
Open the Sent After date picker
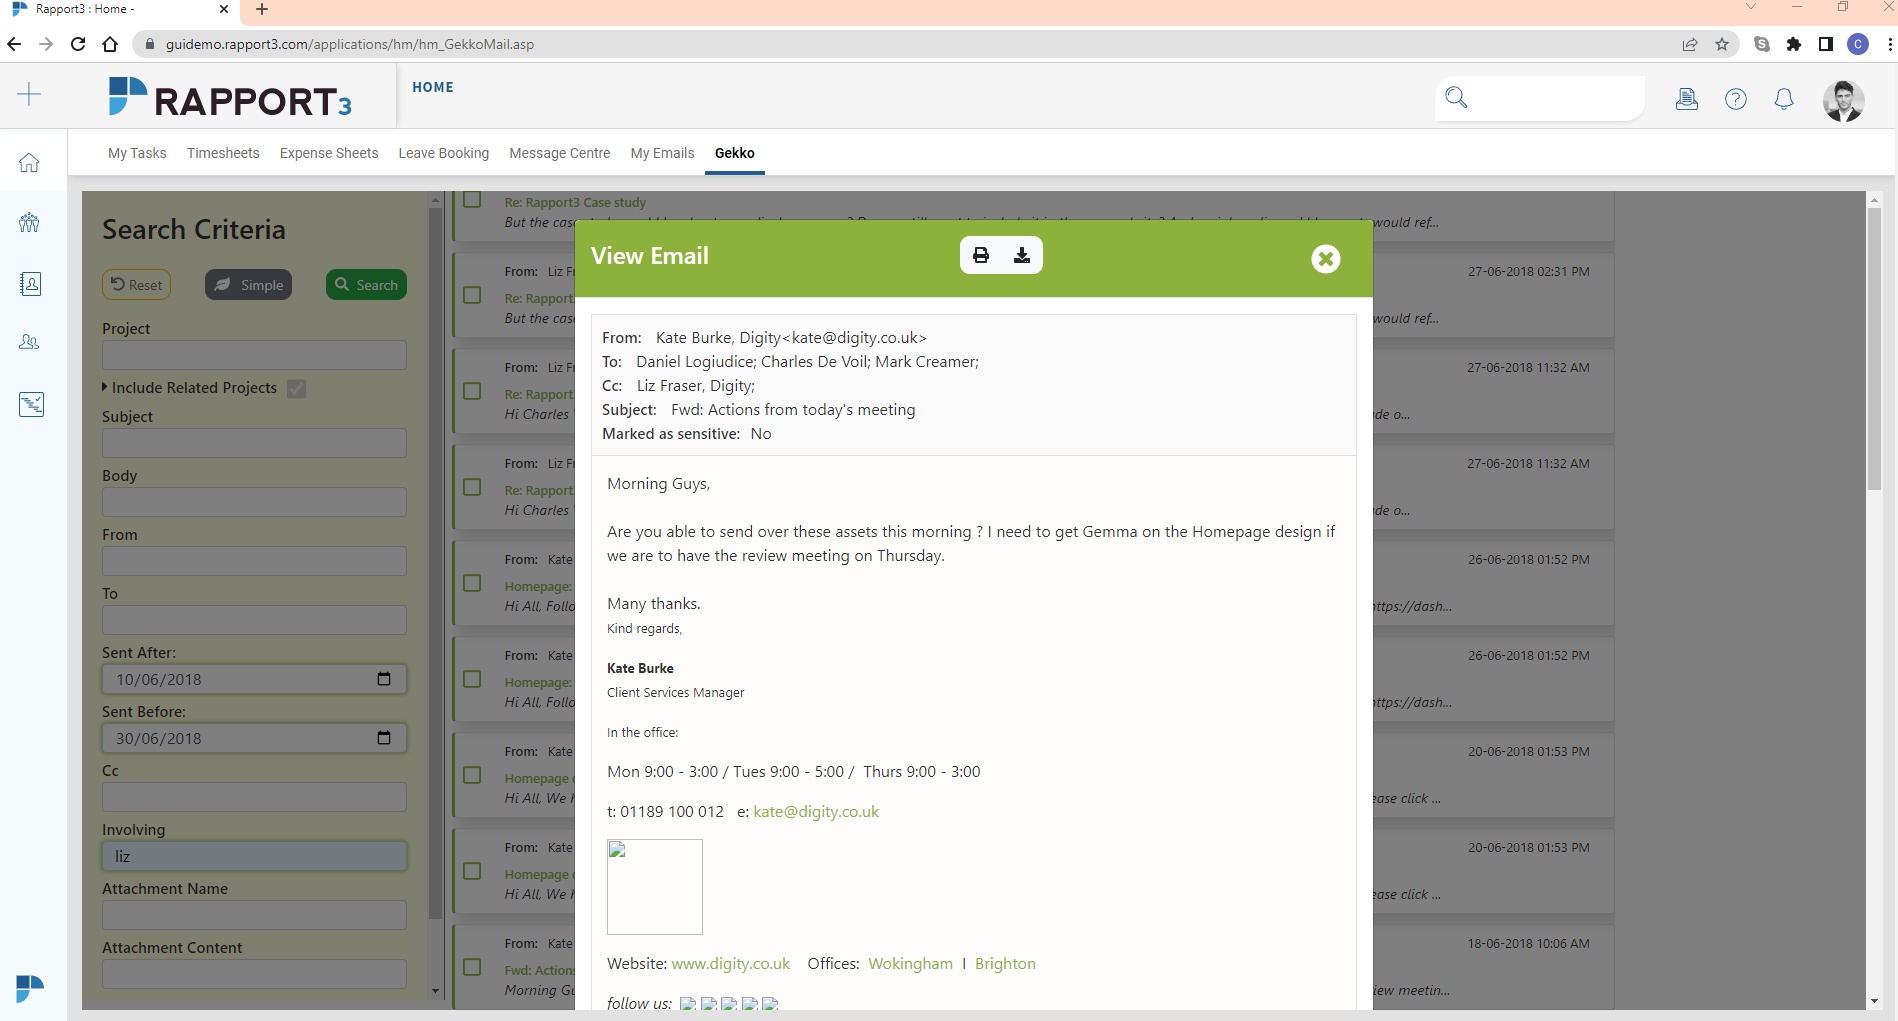pyautogui.click(x=384, y=678)
